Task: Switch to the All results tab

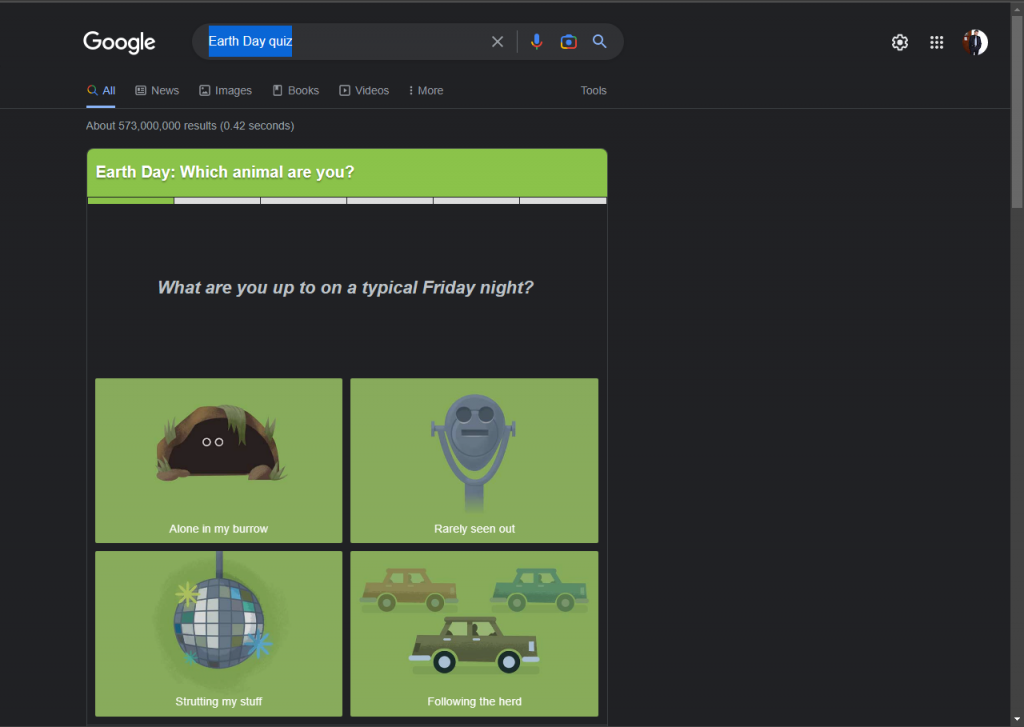Action: (101, 91)
